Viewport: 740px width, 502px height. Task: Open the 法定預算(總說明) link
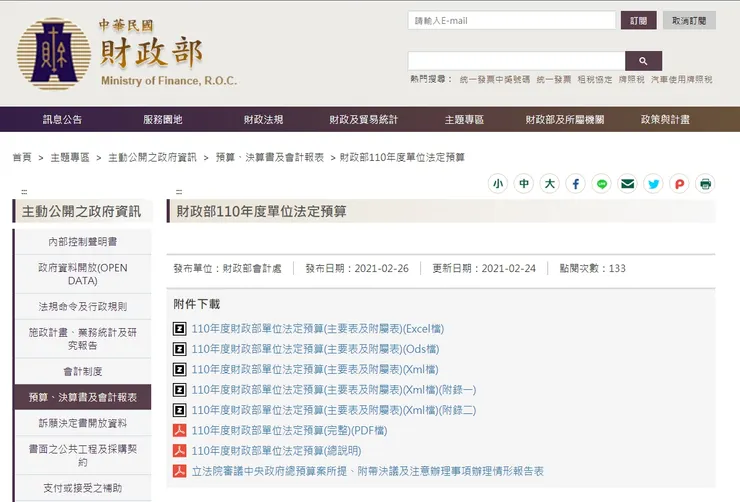tap(276, 451)
